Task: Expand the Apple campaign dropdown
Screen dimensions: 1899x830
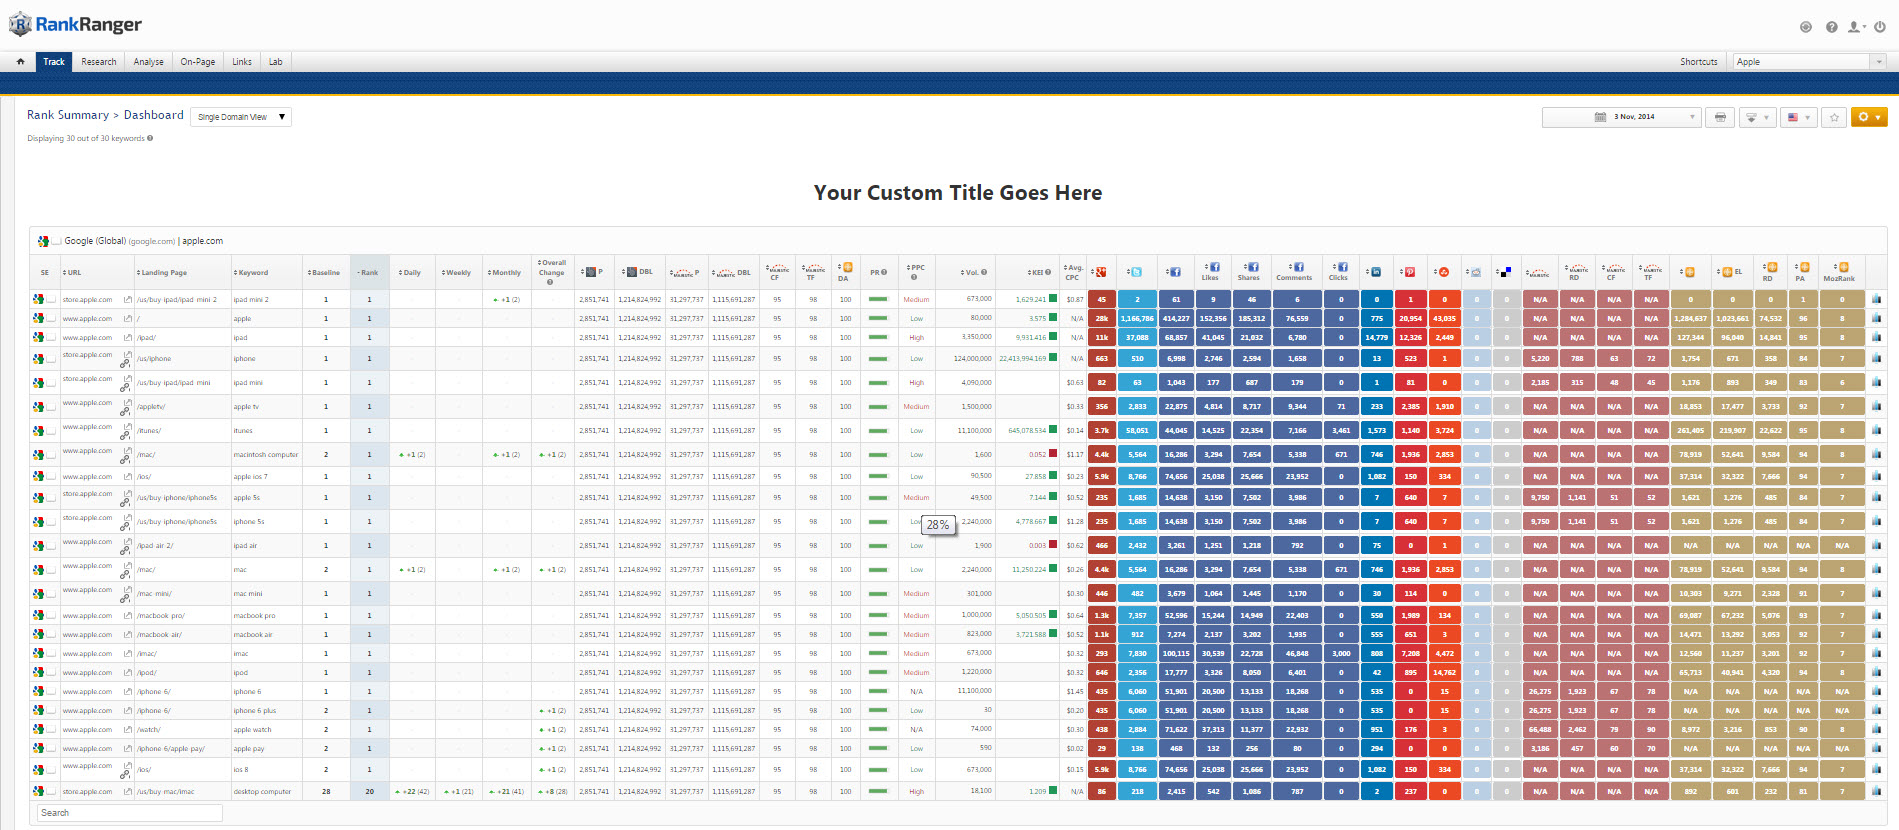Action: pos(1809,62)
